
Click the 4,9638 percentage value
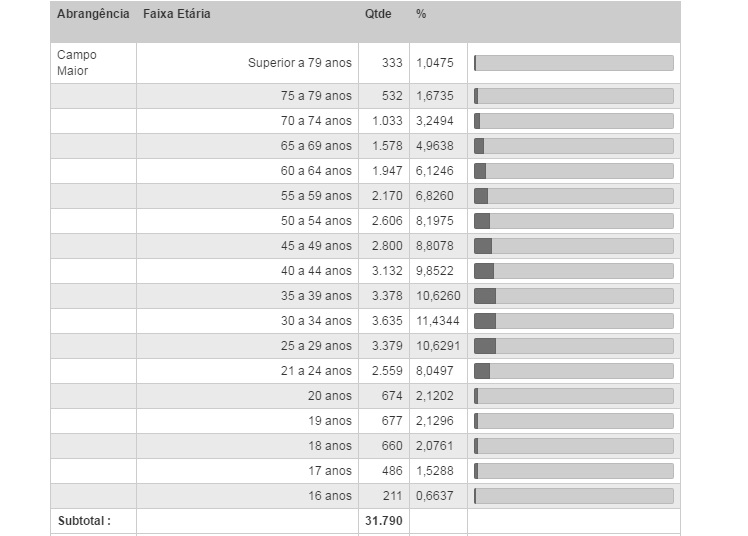point(435,146)
